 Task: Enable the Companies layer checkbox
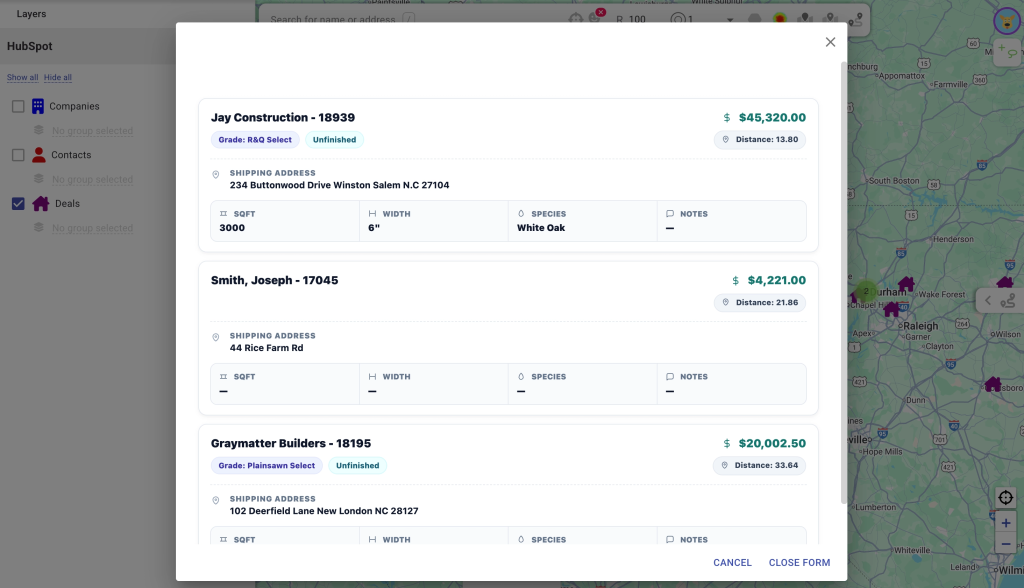click(x=18, y=106)
